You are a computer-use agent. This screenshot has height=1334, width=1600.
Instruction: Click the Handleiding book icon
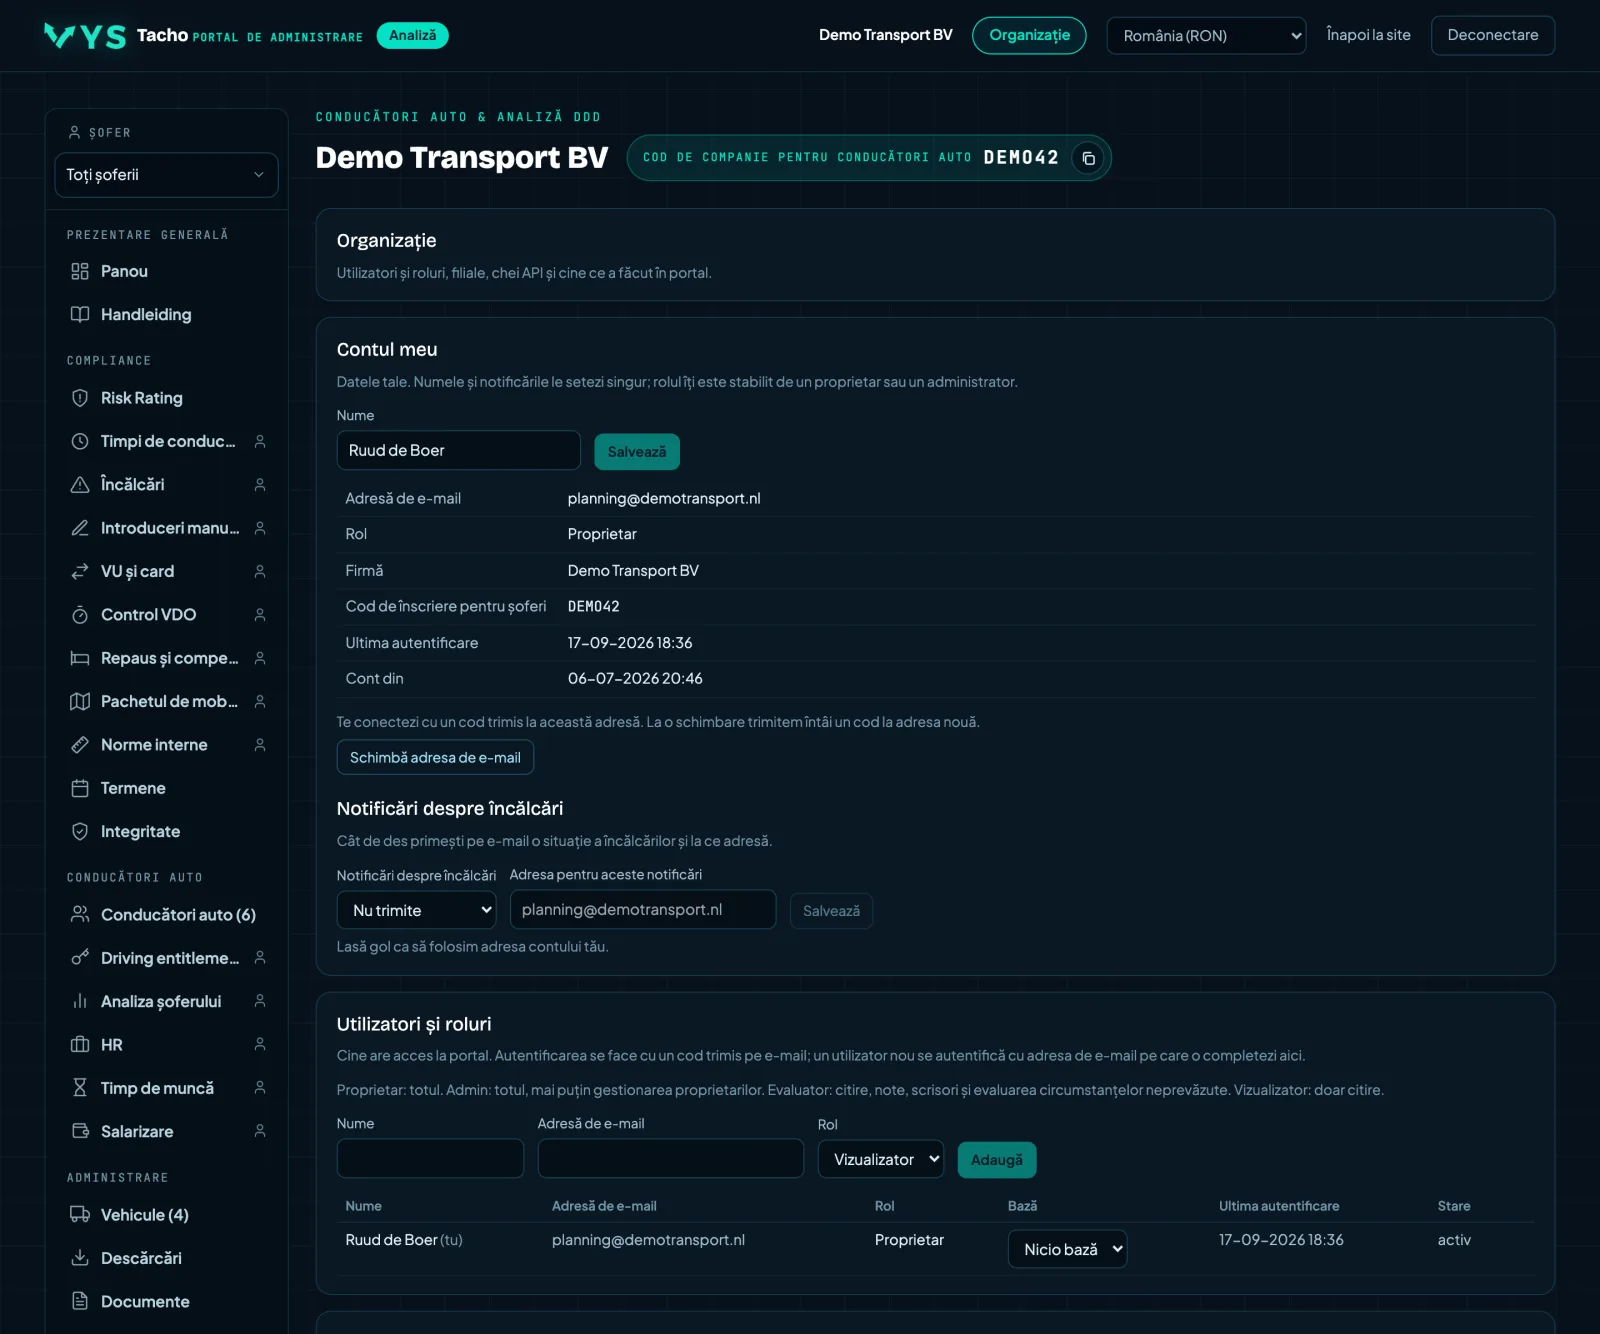pyautogui.click(x=80, y=314)
